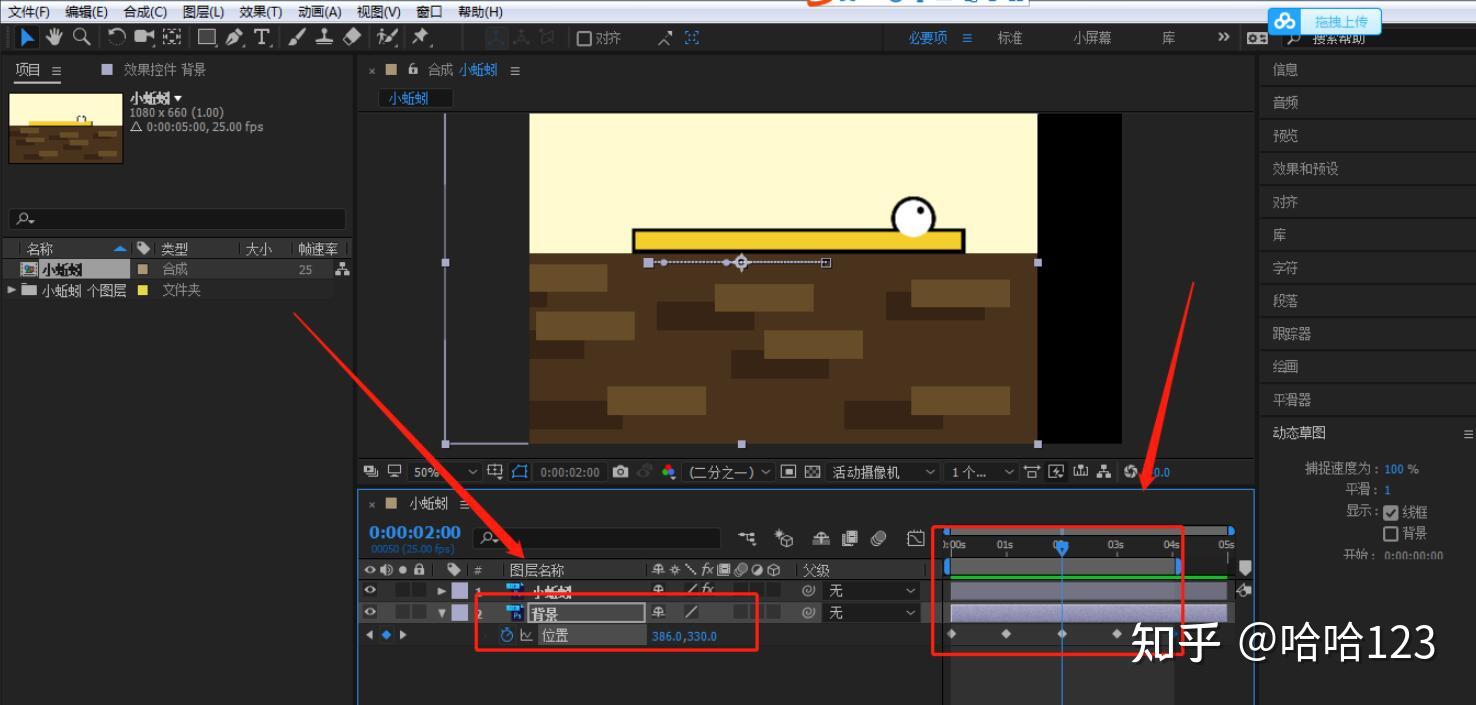Select the Clone Stamp tool
Screen dimensions: 1476x705
(324, 37)
